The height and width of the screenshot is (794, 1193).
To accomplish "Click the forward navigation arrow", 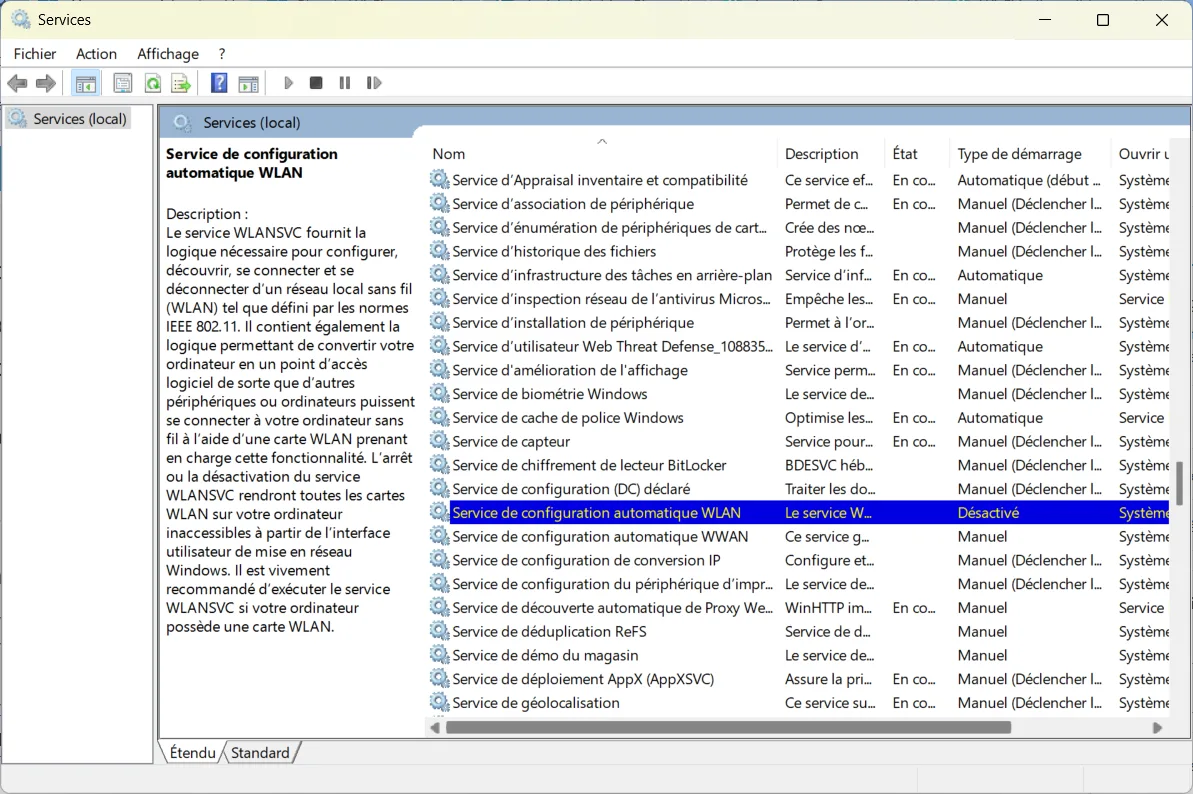I will 46,82.
